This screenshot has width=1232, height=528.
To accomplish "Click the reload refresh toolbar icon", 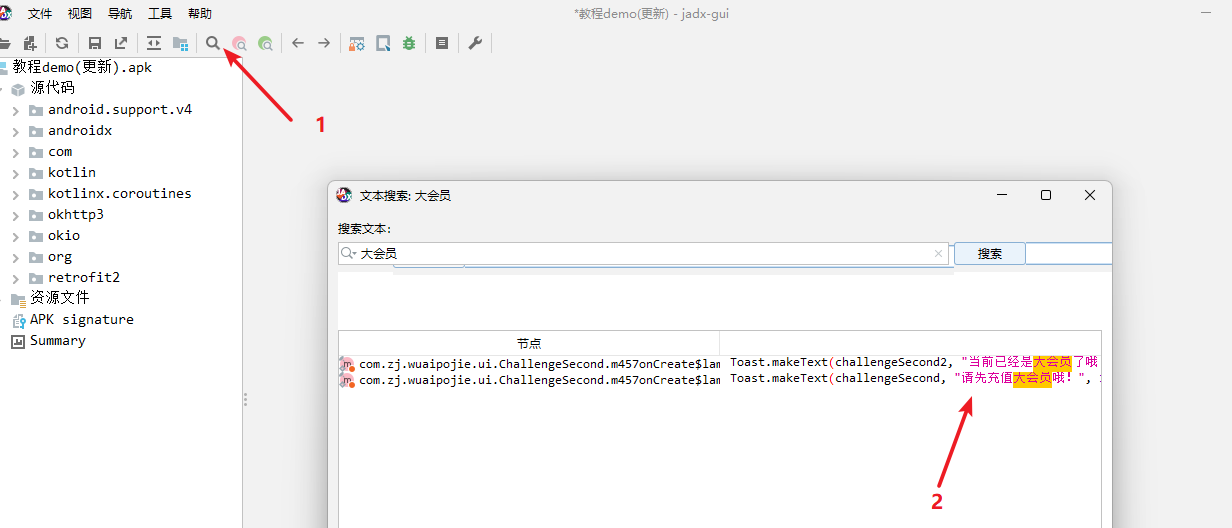I will pyautogui.click(x=62, y=43).
